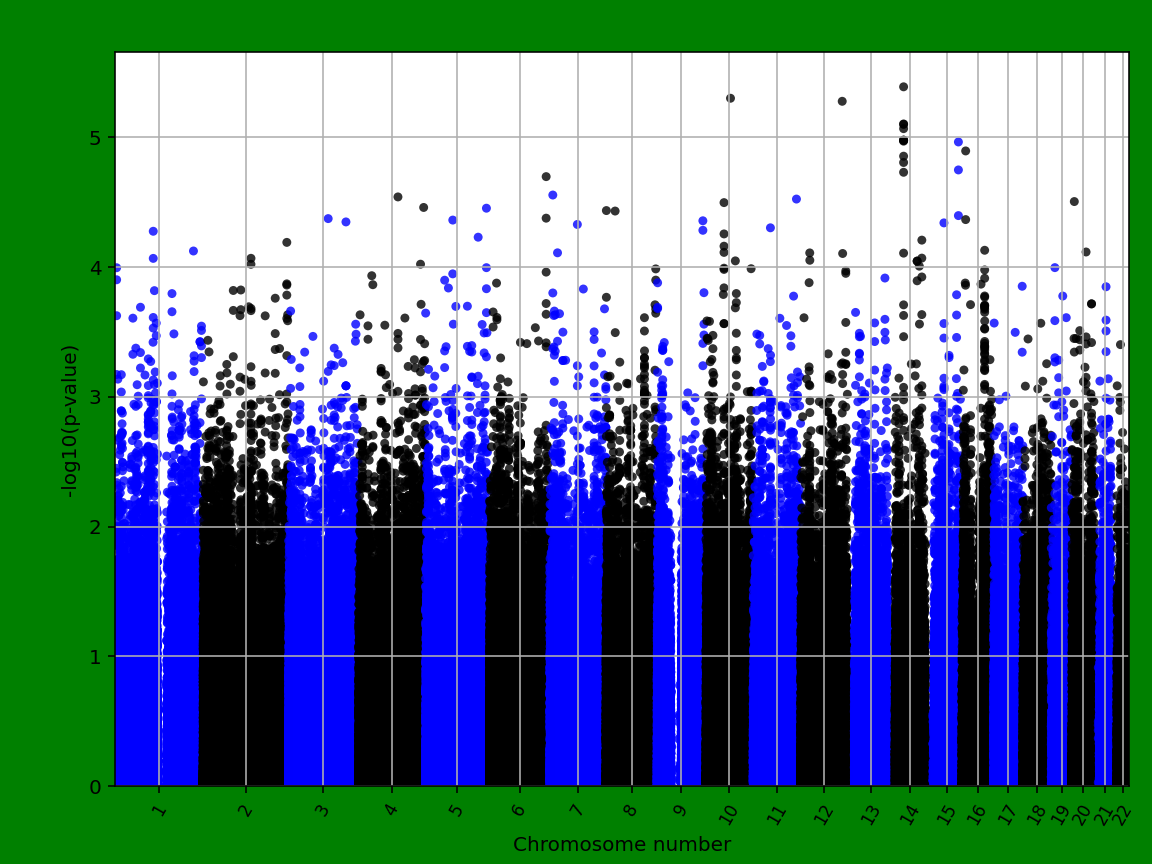Click the highest peak above chromosome 14
Viewport: 1152px width, 864px height.
point(901,87)
